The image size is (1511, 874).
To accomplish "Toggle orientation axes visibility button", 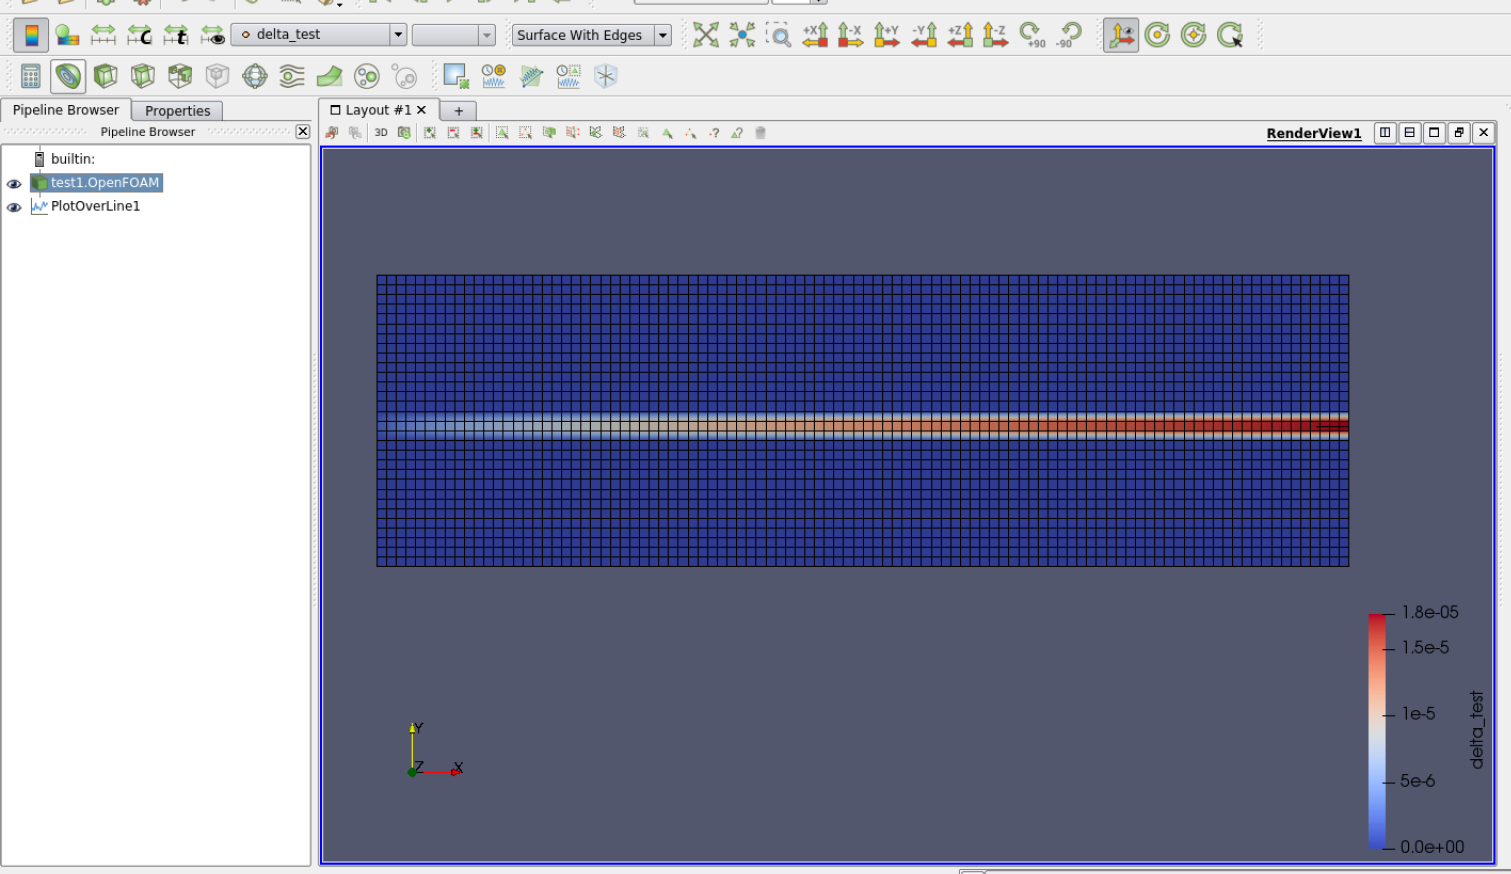I will tap(1121, 35).
